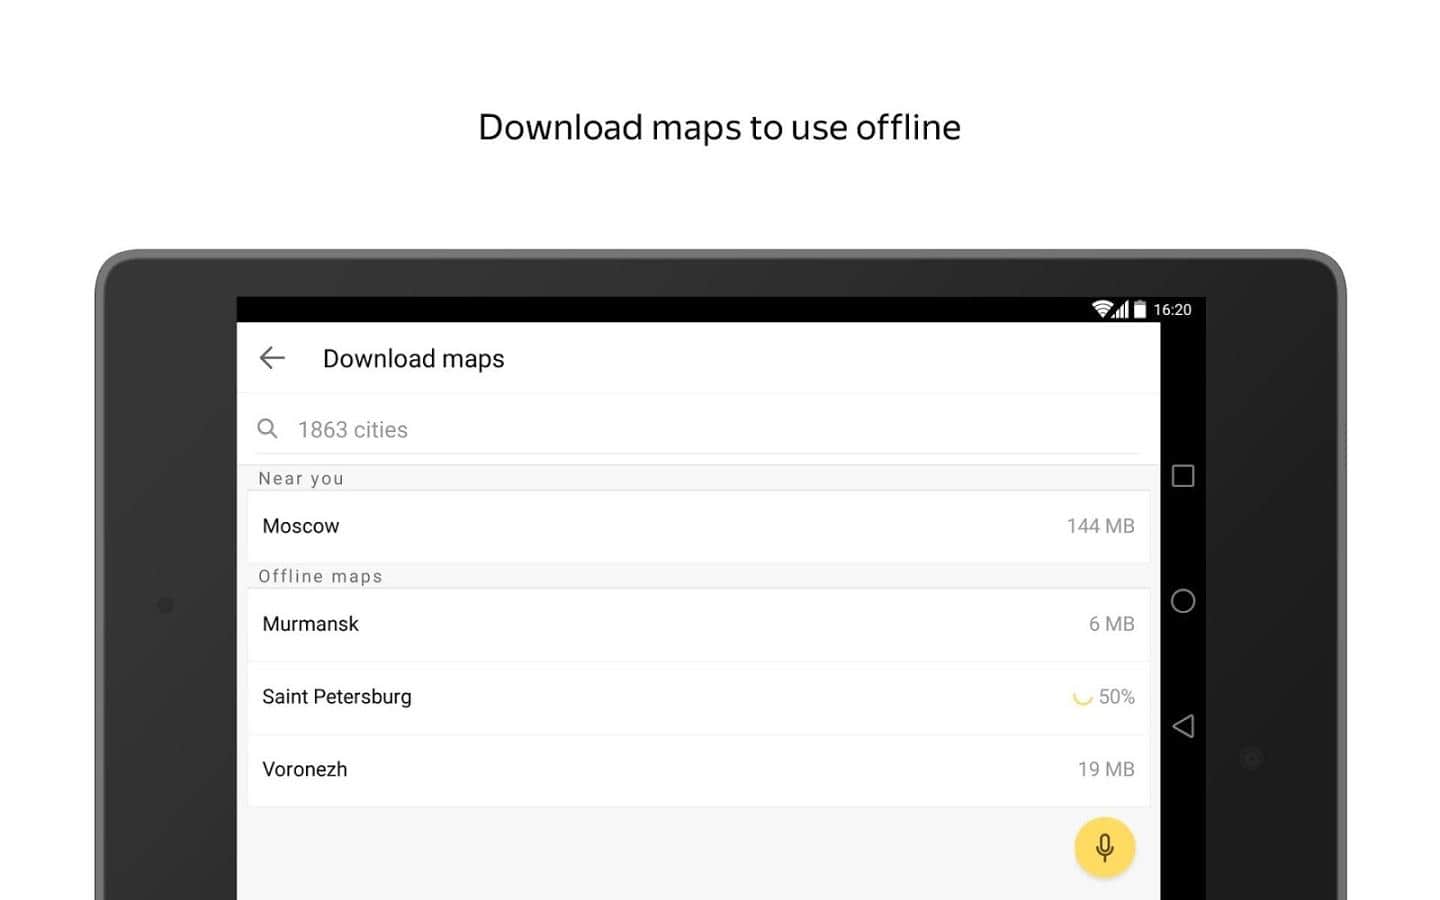
Task: Tap the 19 MB size for Voronezh
Action: (1106, 769)
